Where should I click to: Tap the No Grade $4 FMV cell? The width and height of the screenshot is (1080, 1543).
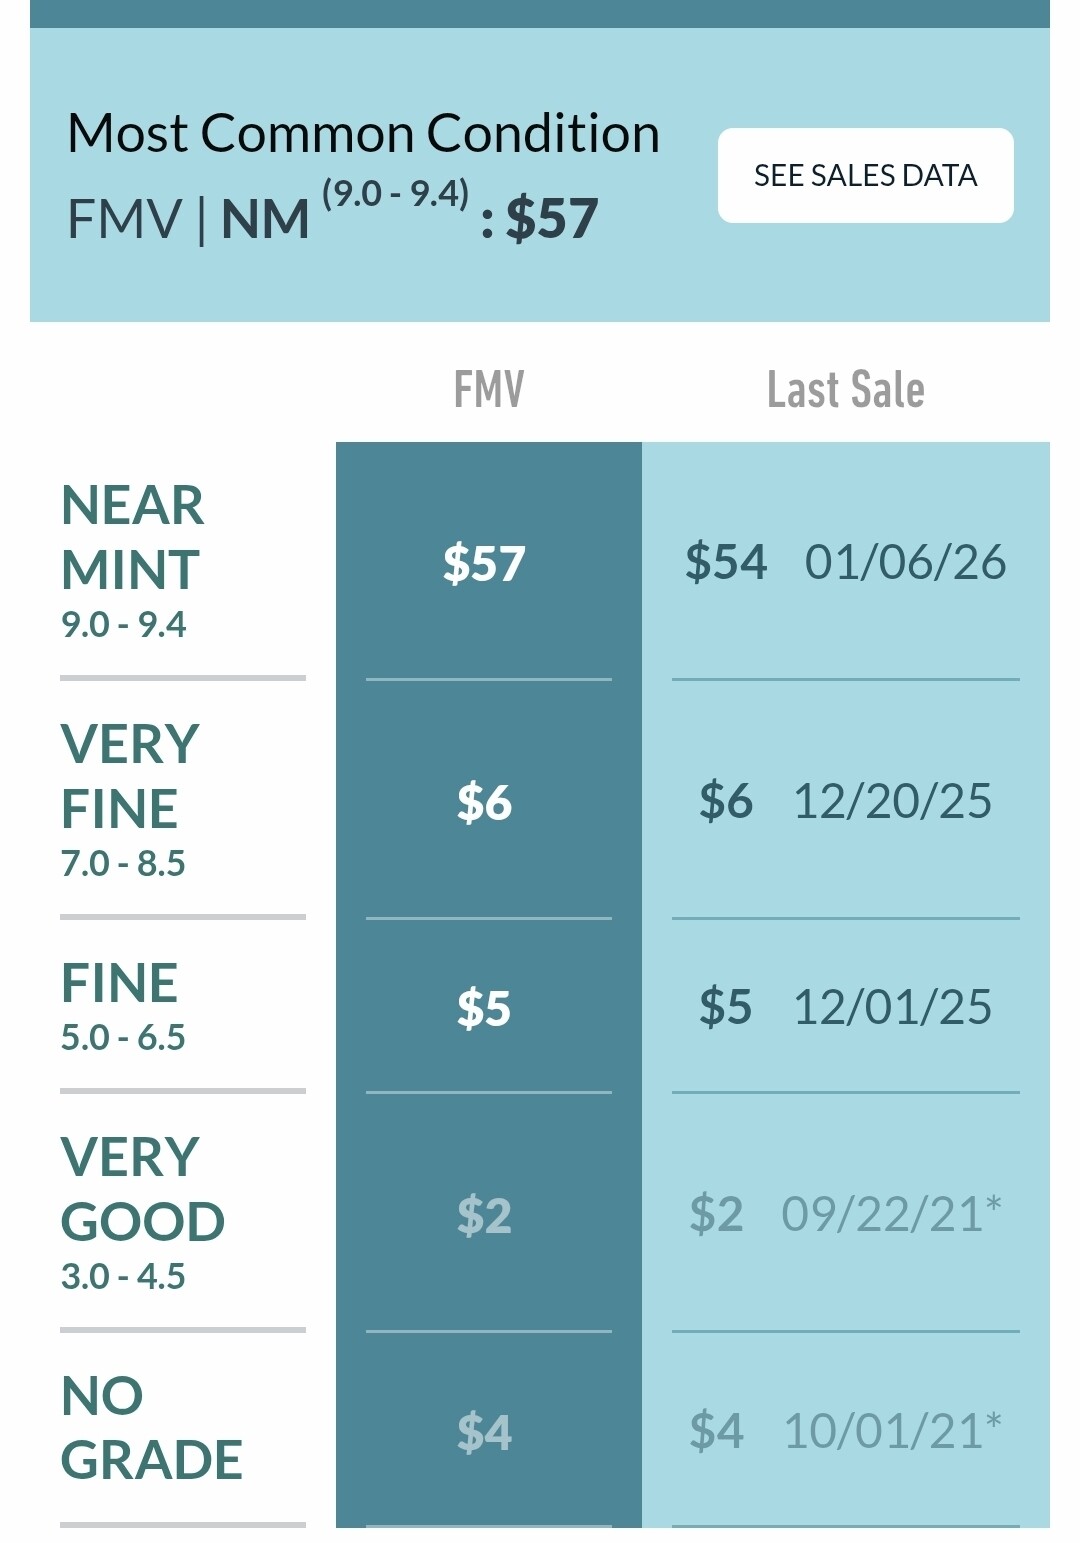click(485, 1431)
